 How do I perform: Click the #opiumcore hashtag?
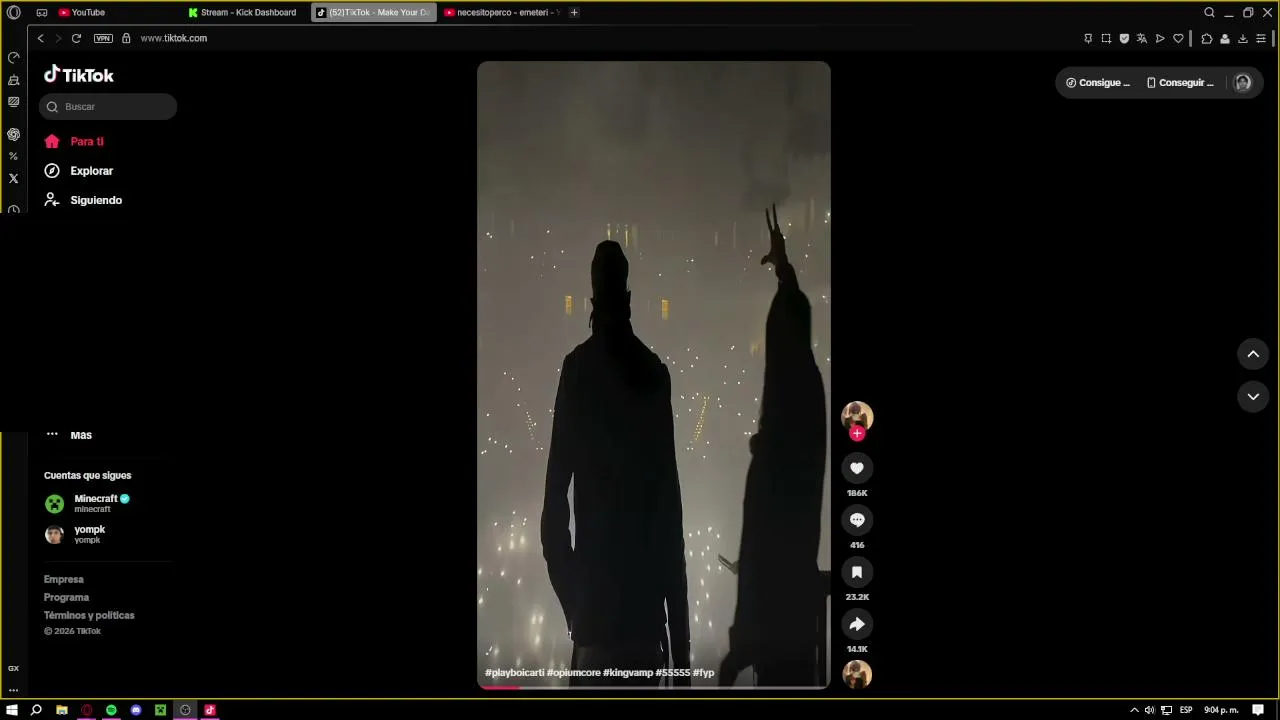[574, 673]
